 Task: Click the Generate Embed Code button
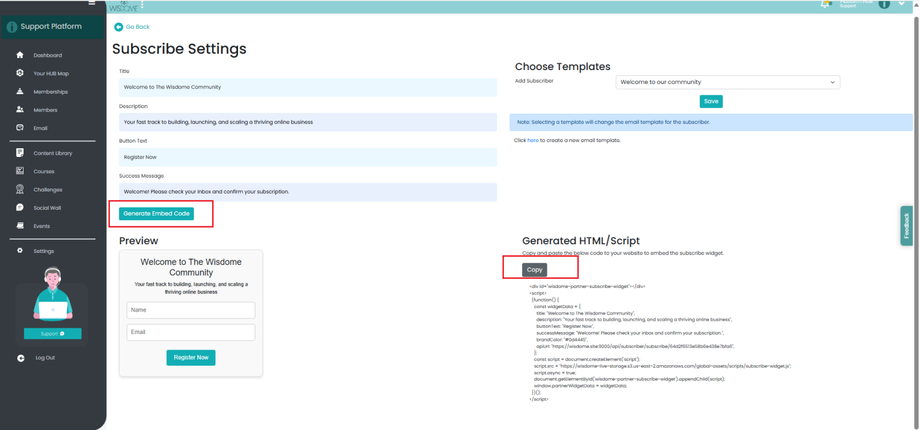tap(156, 214)
